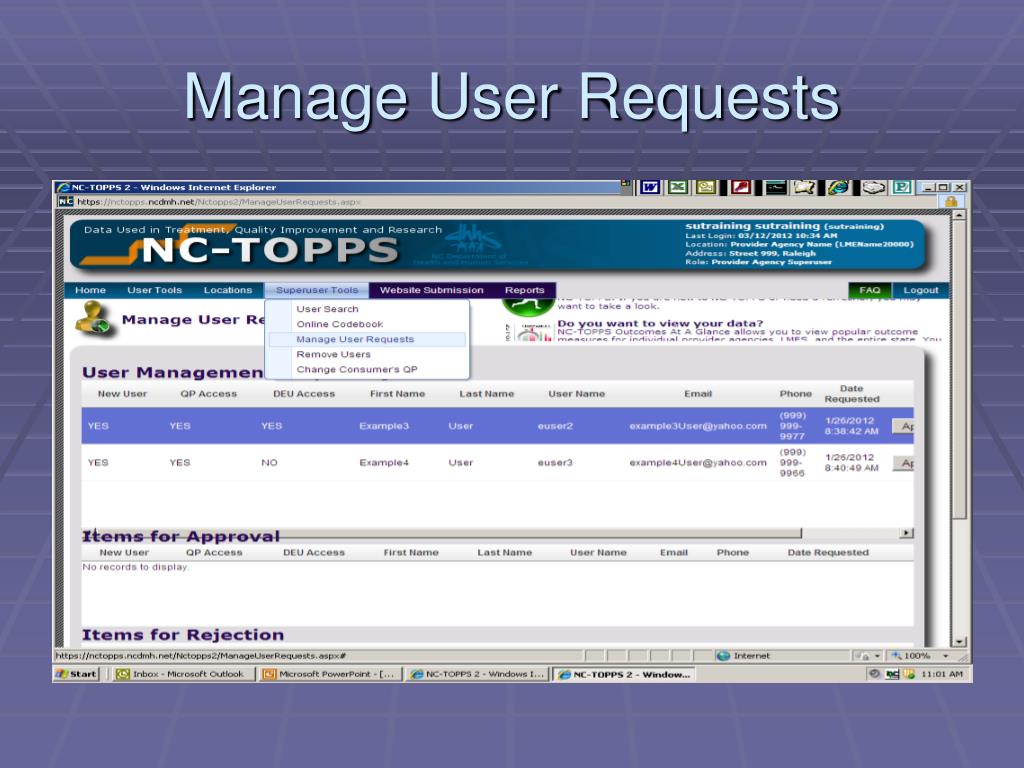Image resolution: width=1024 pixels, height=768 pixels.
Task: Click the page scroll up arrow
Action: coord(958,215)
